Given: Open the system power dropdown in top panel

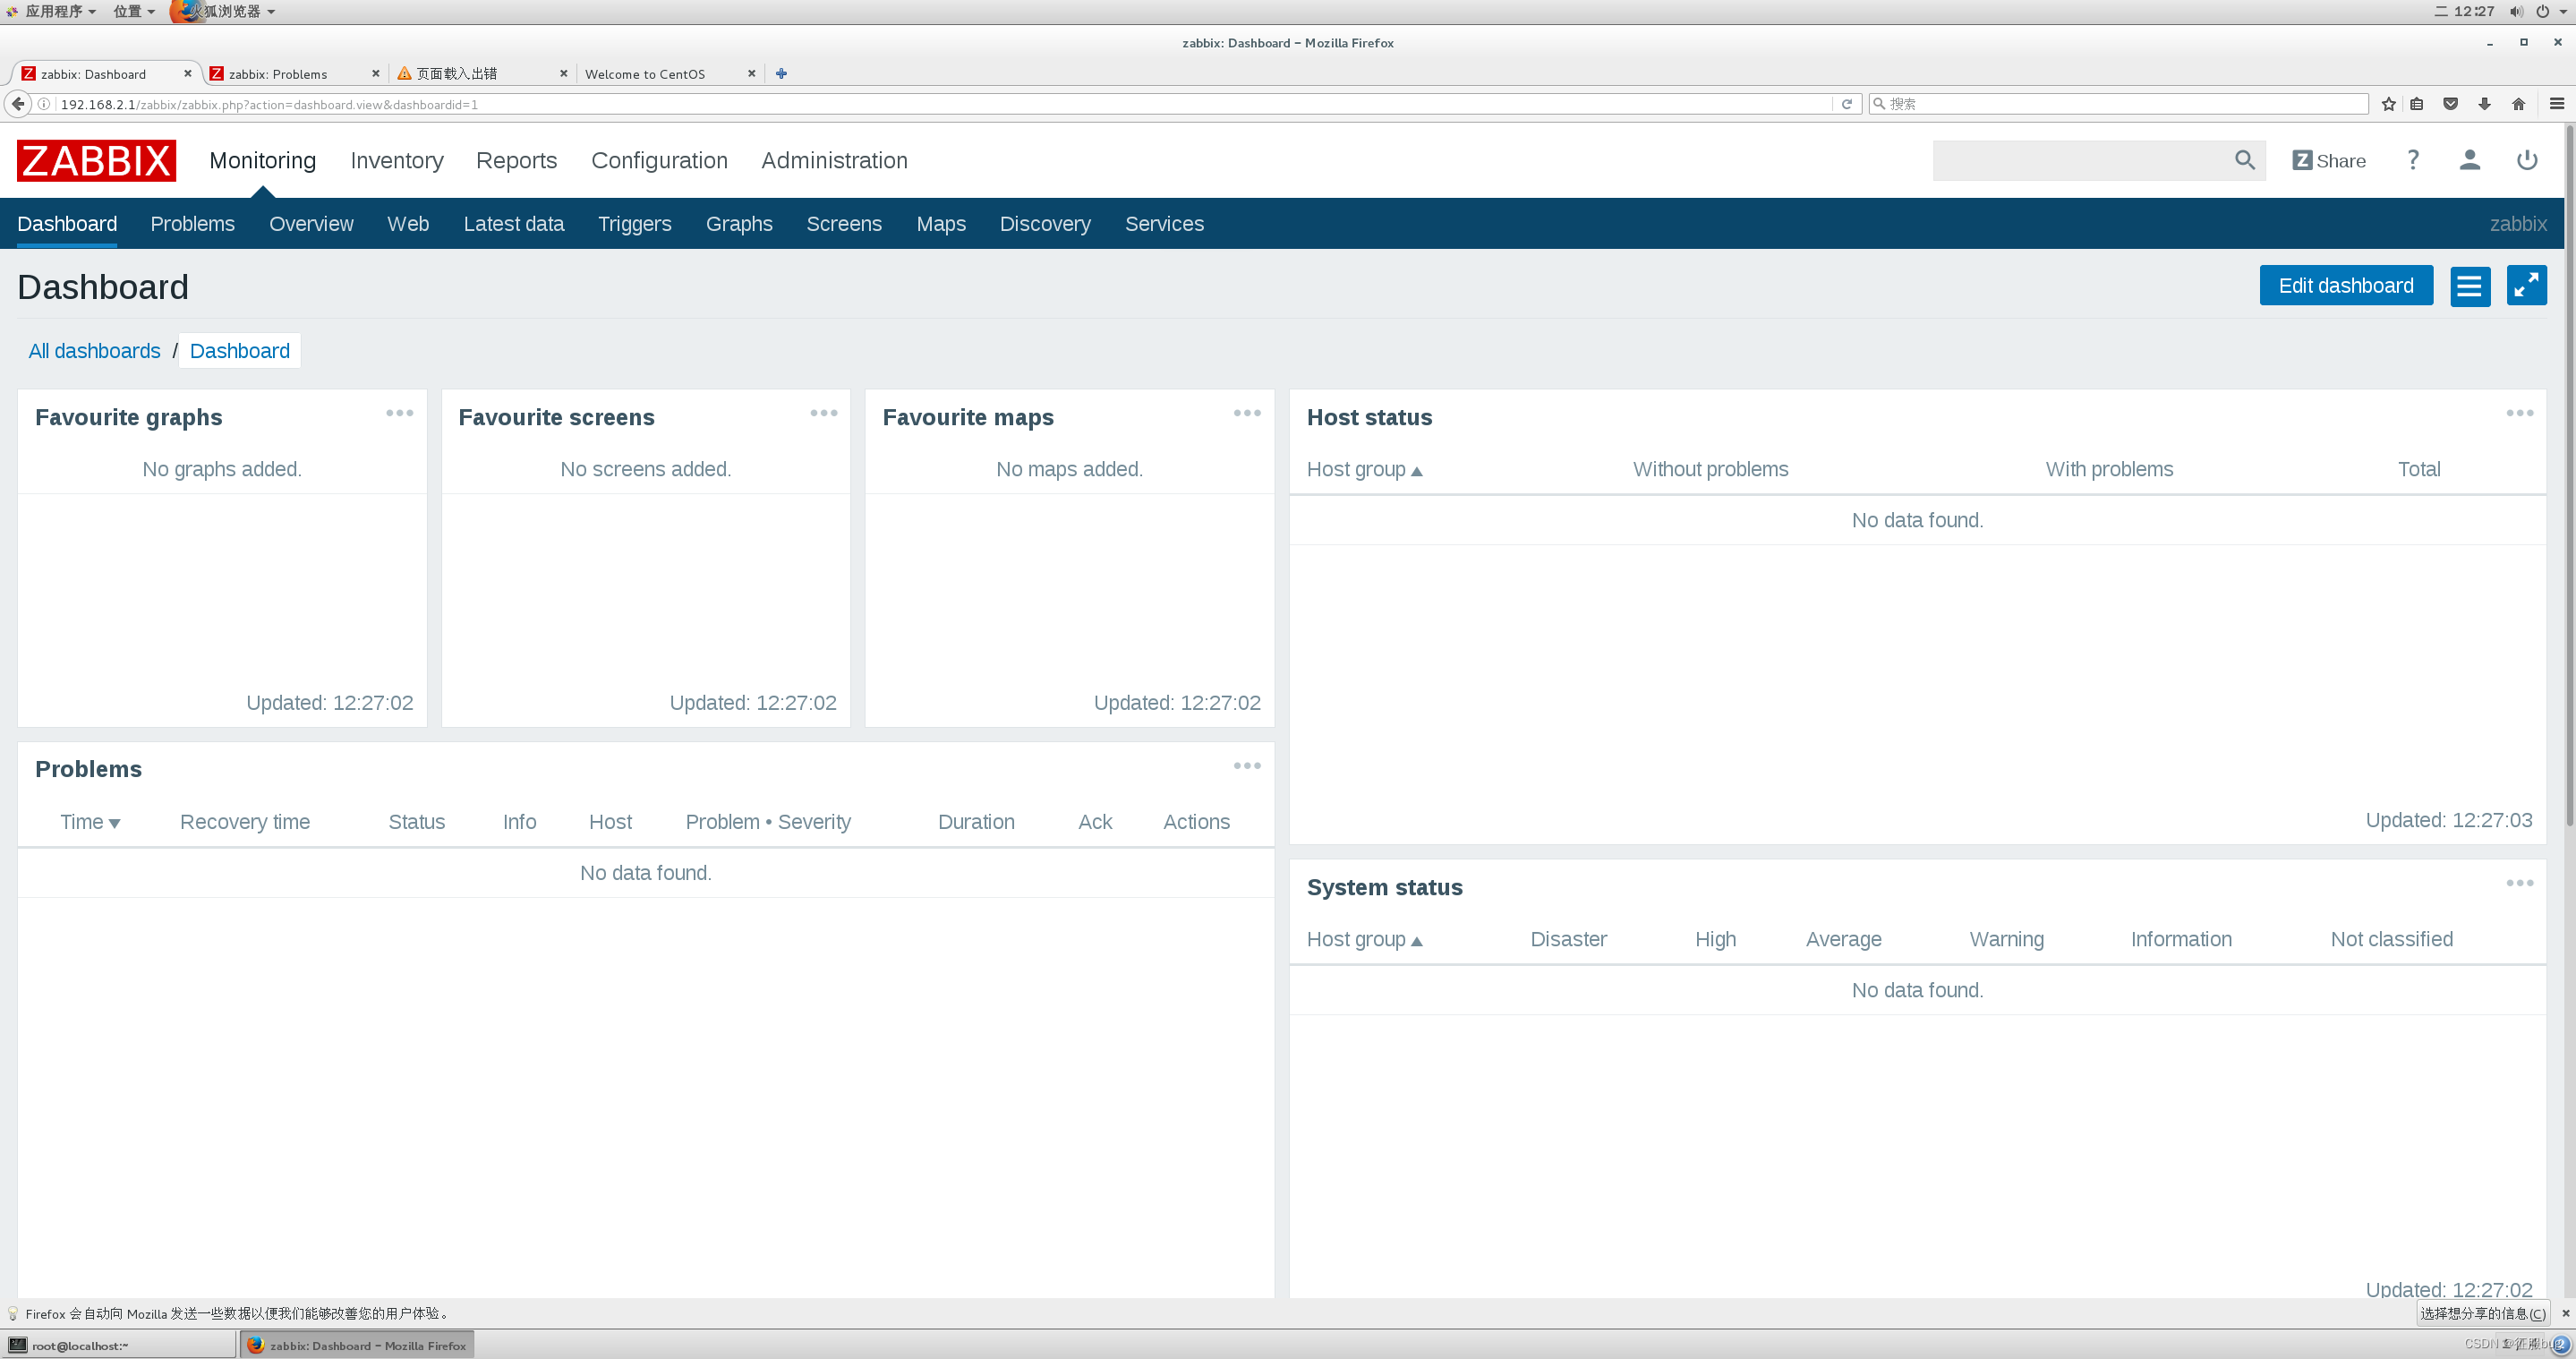Looking at the screenshot, I should (x=2549, y=11).
